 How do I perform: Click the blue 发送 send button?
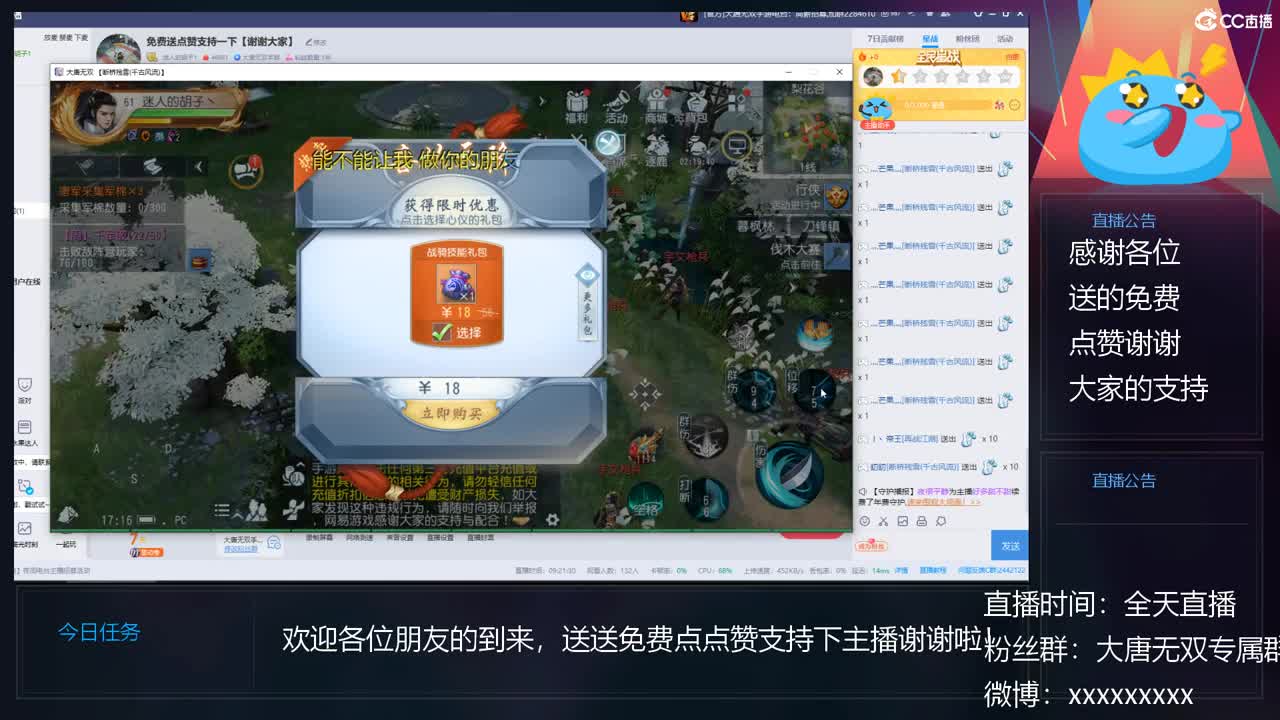[1010, 546]
